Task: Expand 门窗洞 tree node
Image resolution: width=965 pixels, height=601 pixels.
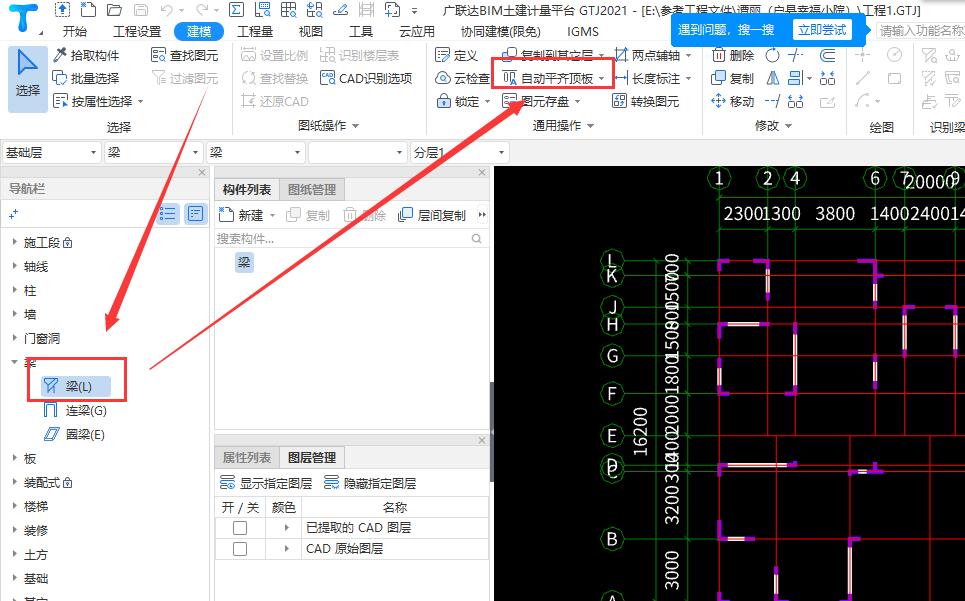Action: tap(14, 338)
